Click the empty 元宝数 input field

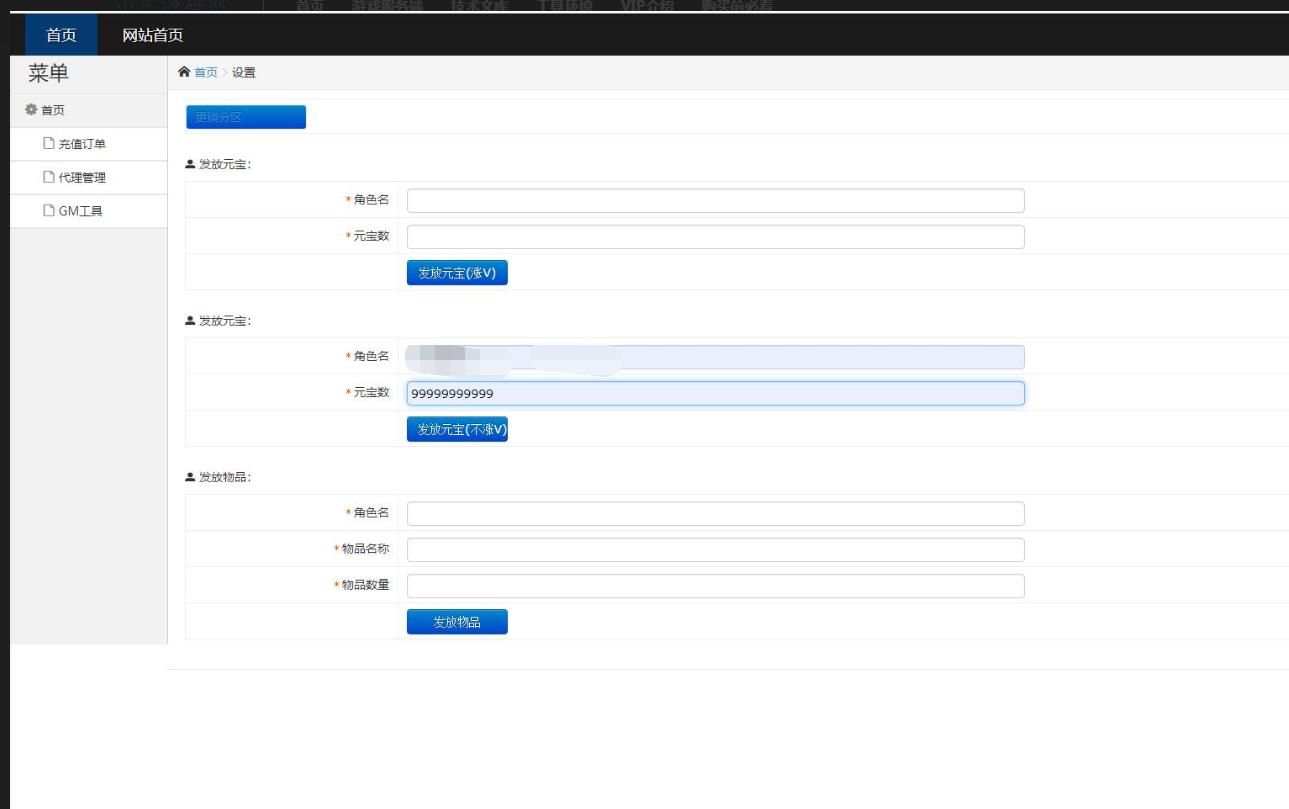(715, 237)
